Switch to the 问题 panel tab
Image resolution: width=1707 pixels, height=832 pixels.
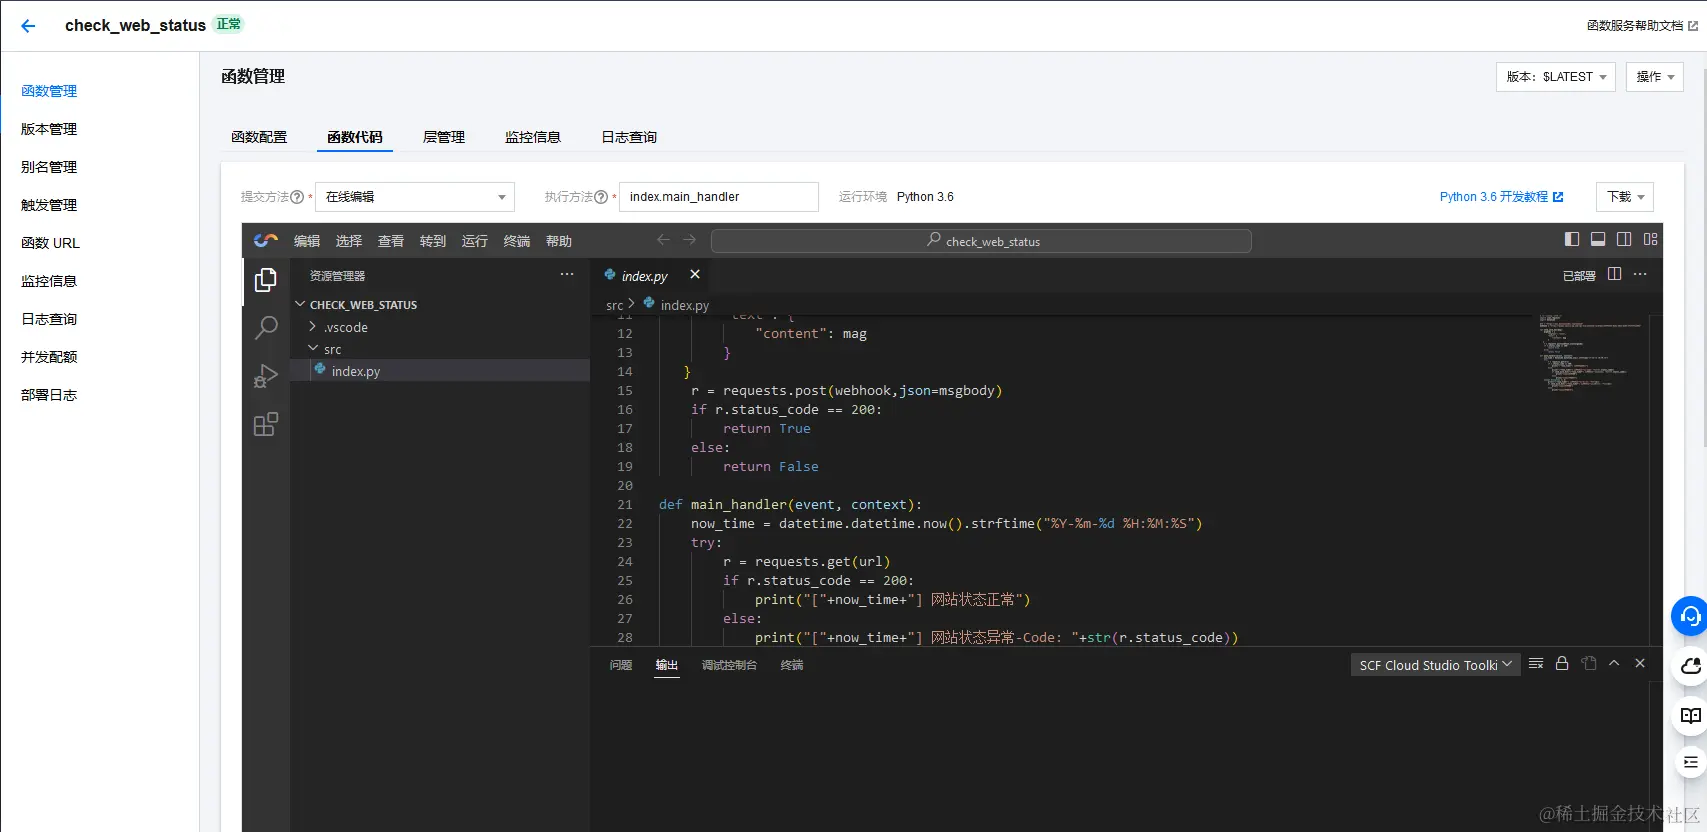(621, 665)
